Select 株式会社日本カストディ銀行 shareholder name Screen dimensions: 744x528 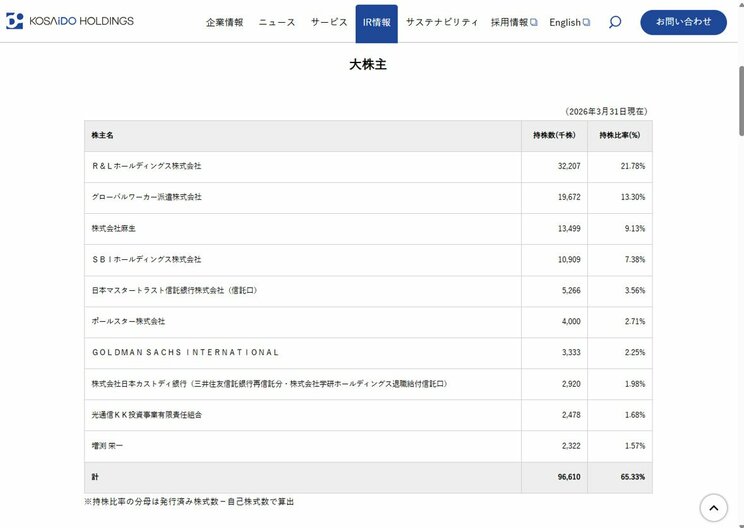coord(270,384)
